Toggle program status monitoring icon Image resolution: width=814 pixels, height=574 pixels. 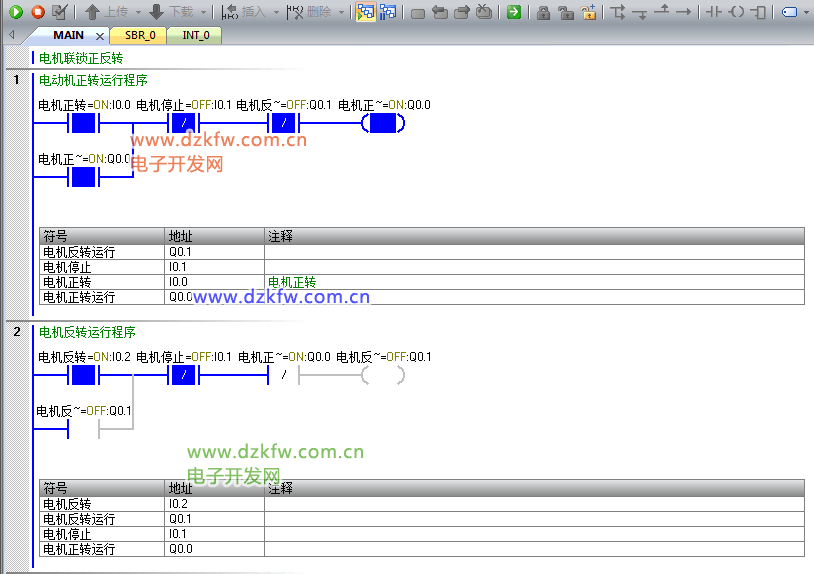click(365, 12)
